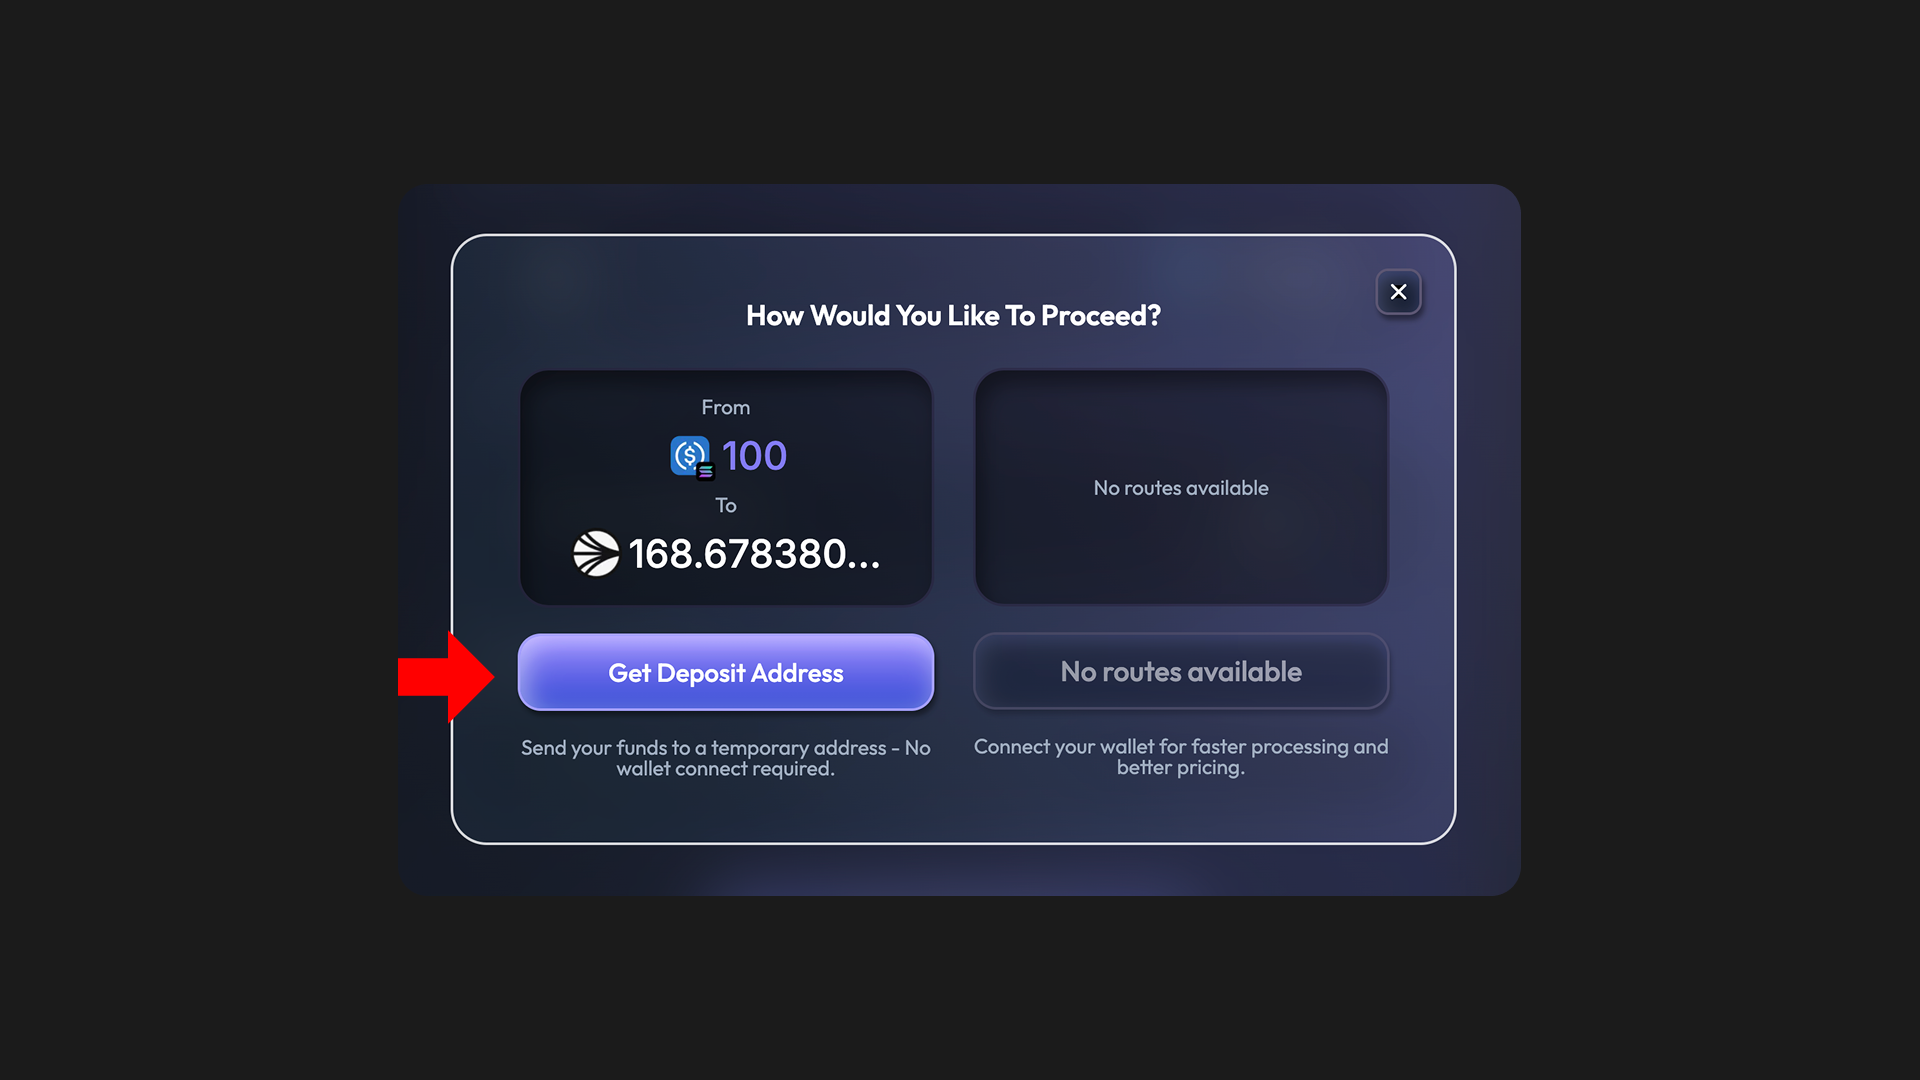This screenshot has width=1920, height=1080.
Task: Click empty space above From label in the swap card
Action: pyautogui.click(x=725, y=384)
